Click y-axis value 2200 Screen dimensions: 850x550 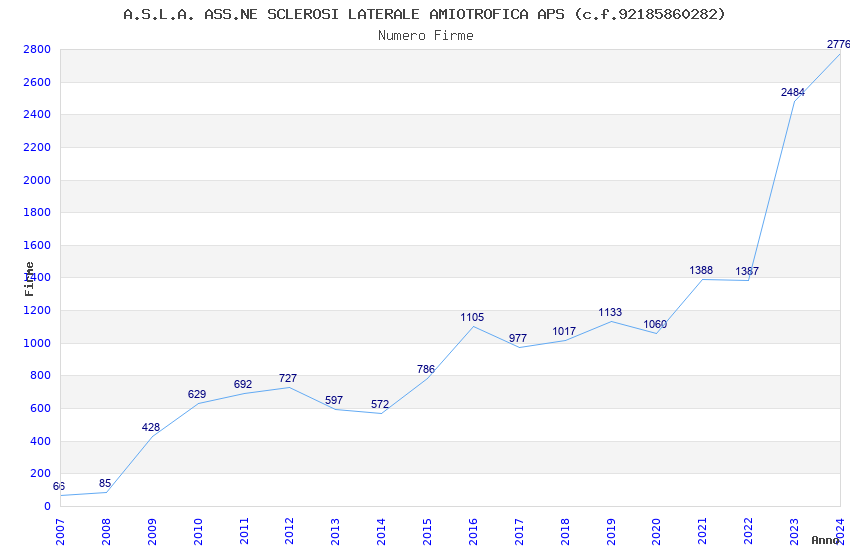click(37, 147)
